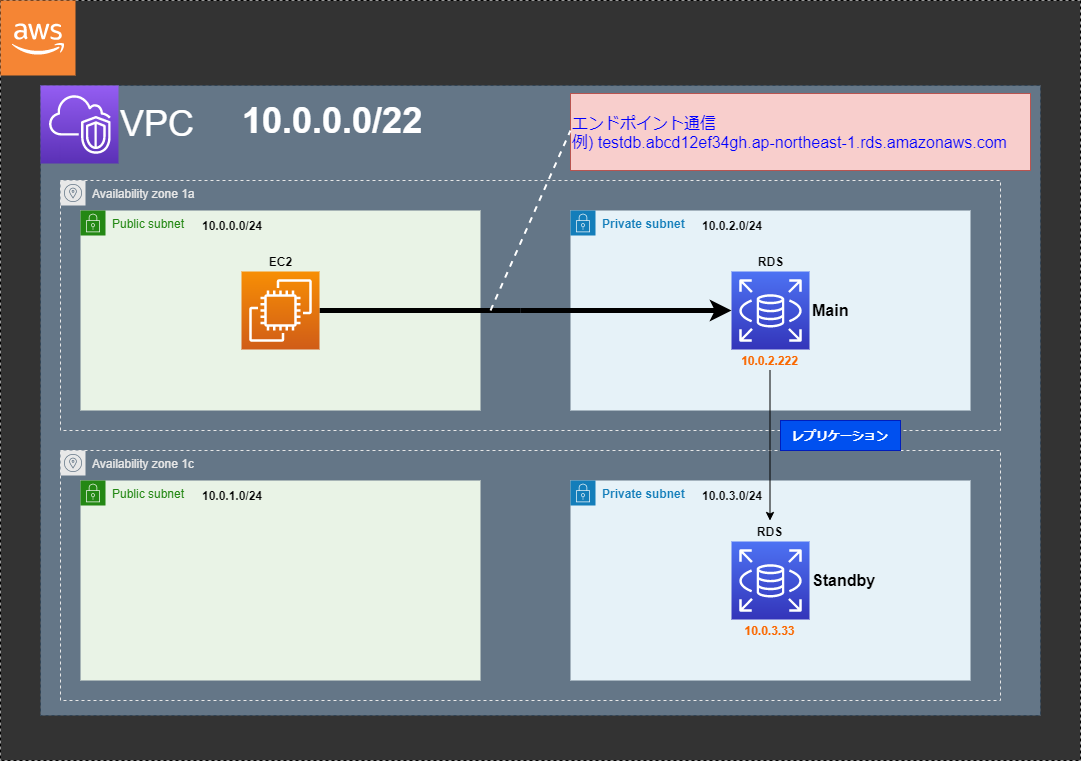Click the endpoint URL testdb.abcd12ef34gh text
The image size is (1081, 761).
[802, 143]
